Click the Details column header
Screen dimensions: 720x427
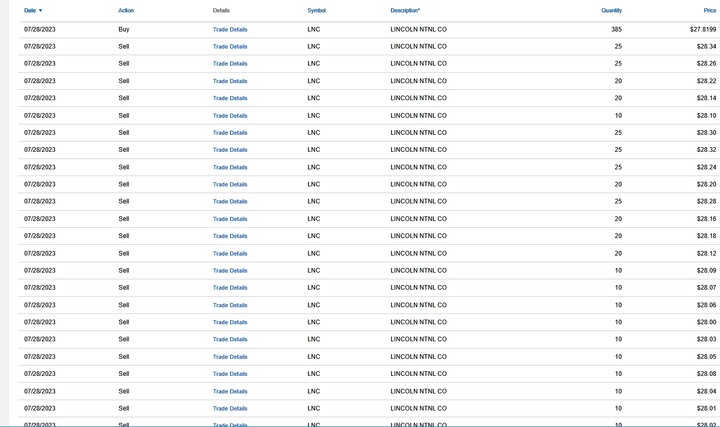221,10
